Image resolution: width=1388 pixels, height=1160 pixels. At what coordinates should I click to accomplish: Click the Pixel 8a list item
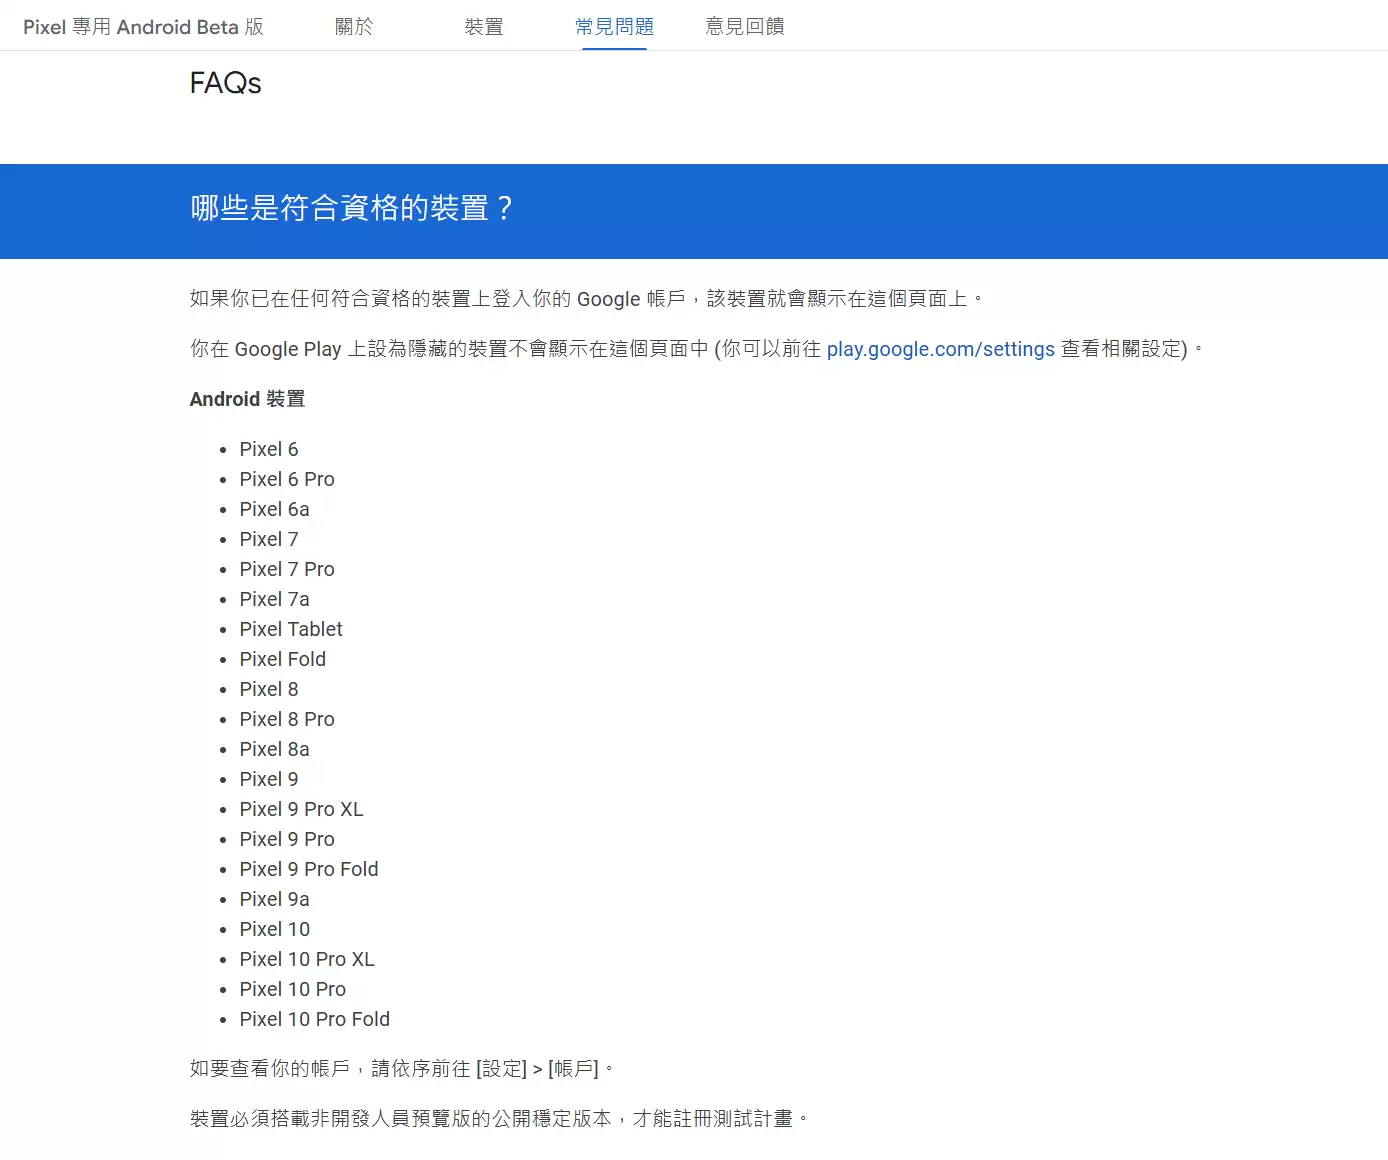coord(274,749)
